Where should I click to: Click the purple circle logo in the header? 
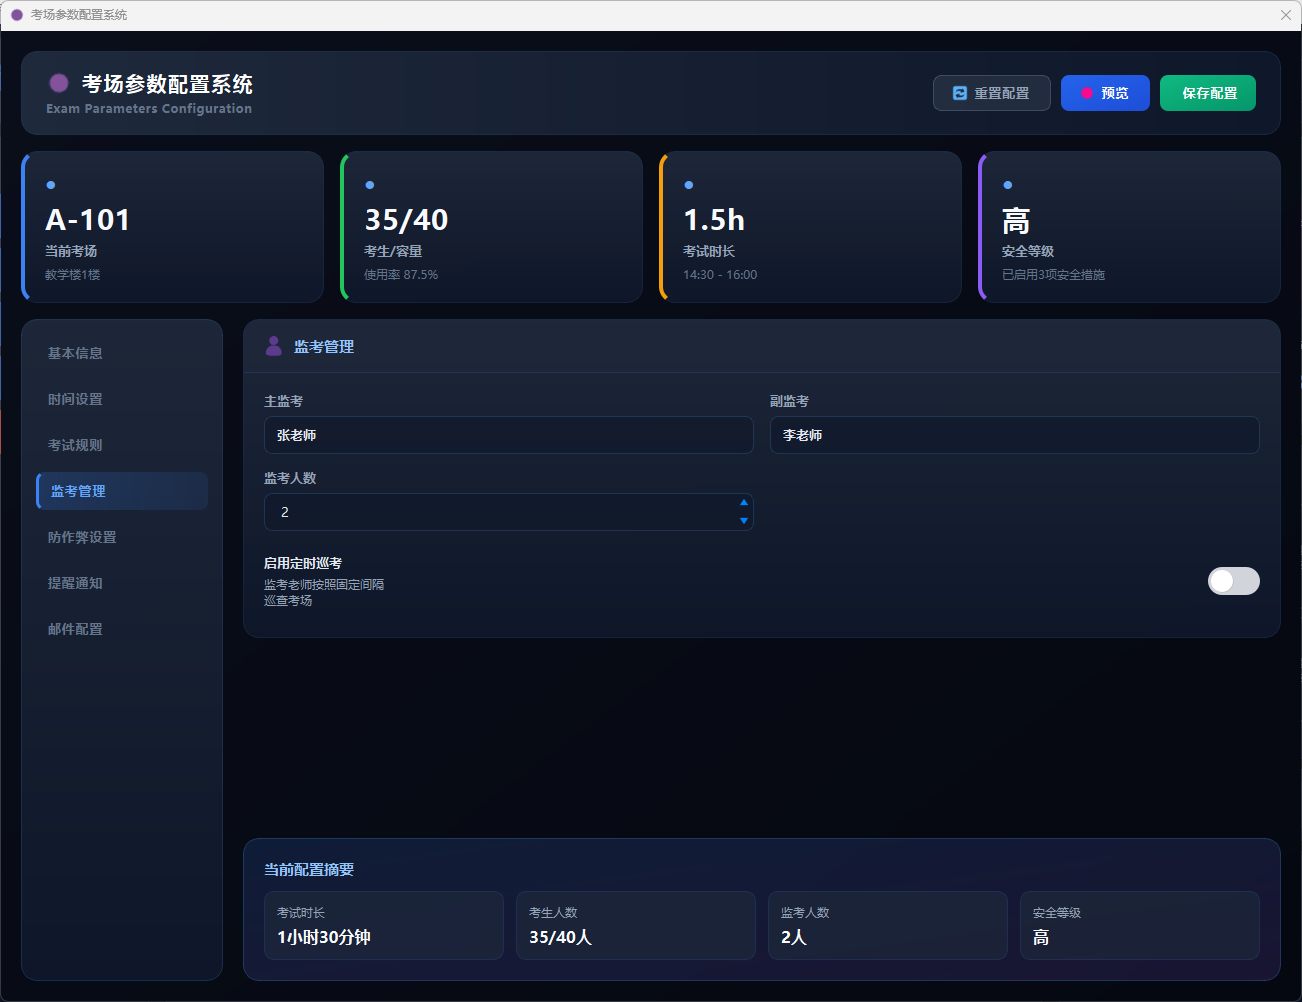[59, 83]
